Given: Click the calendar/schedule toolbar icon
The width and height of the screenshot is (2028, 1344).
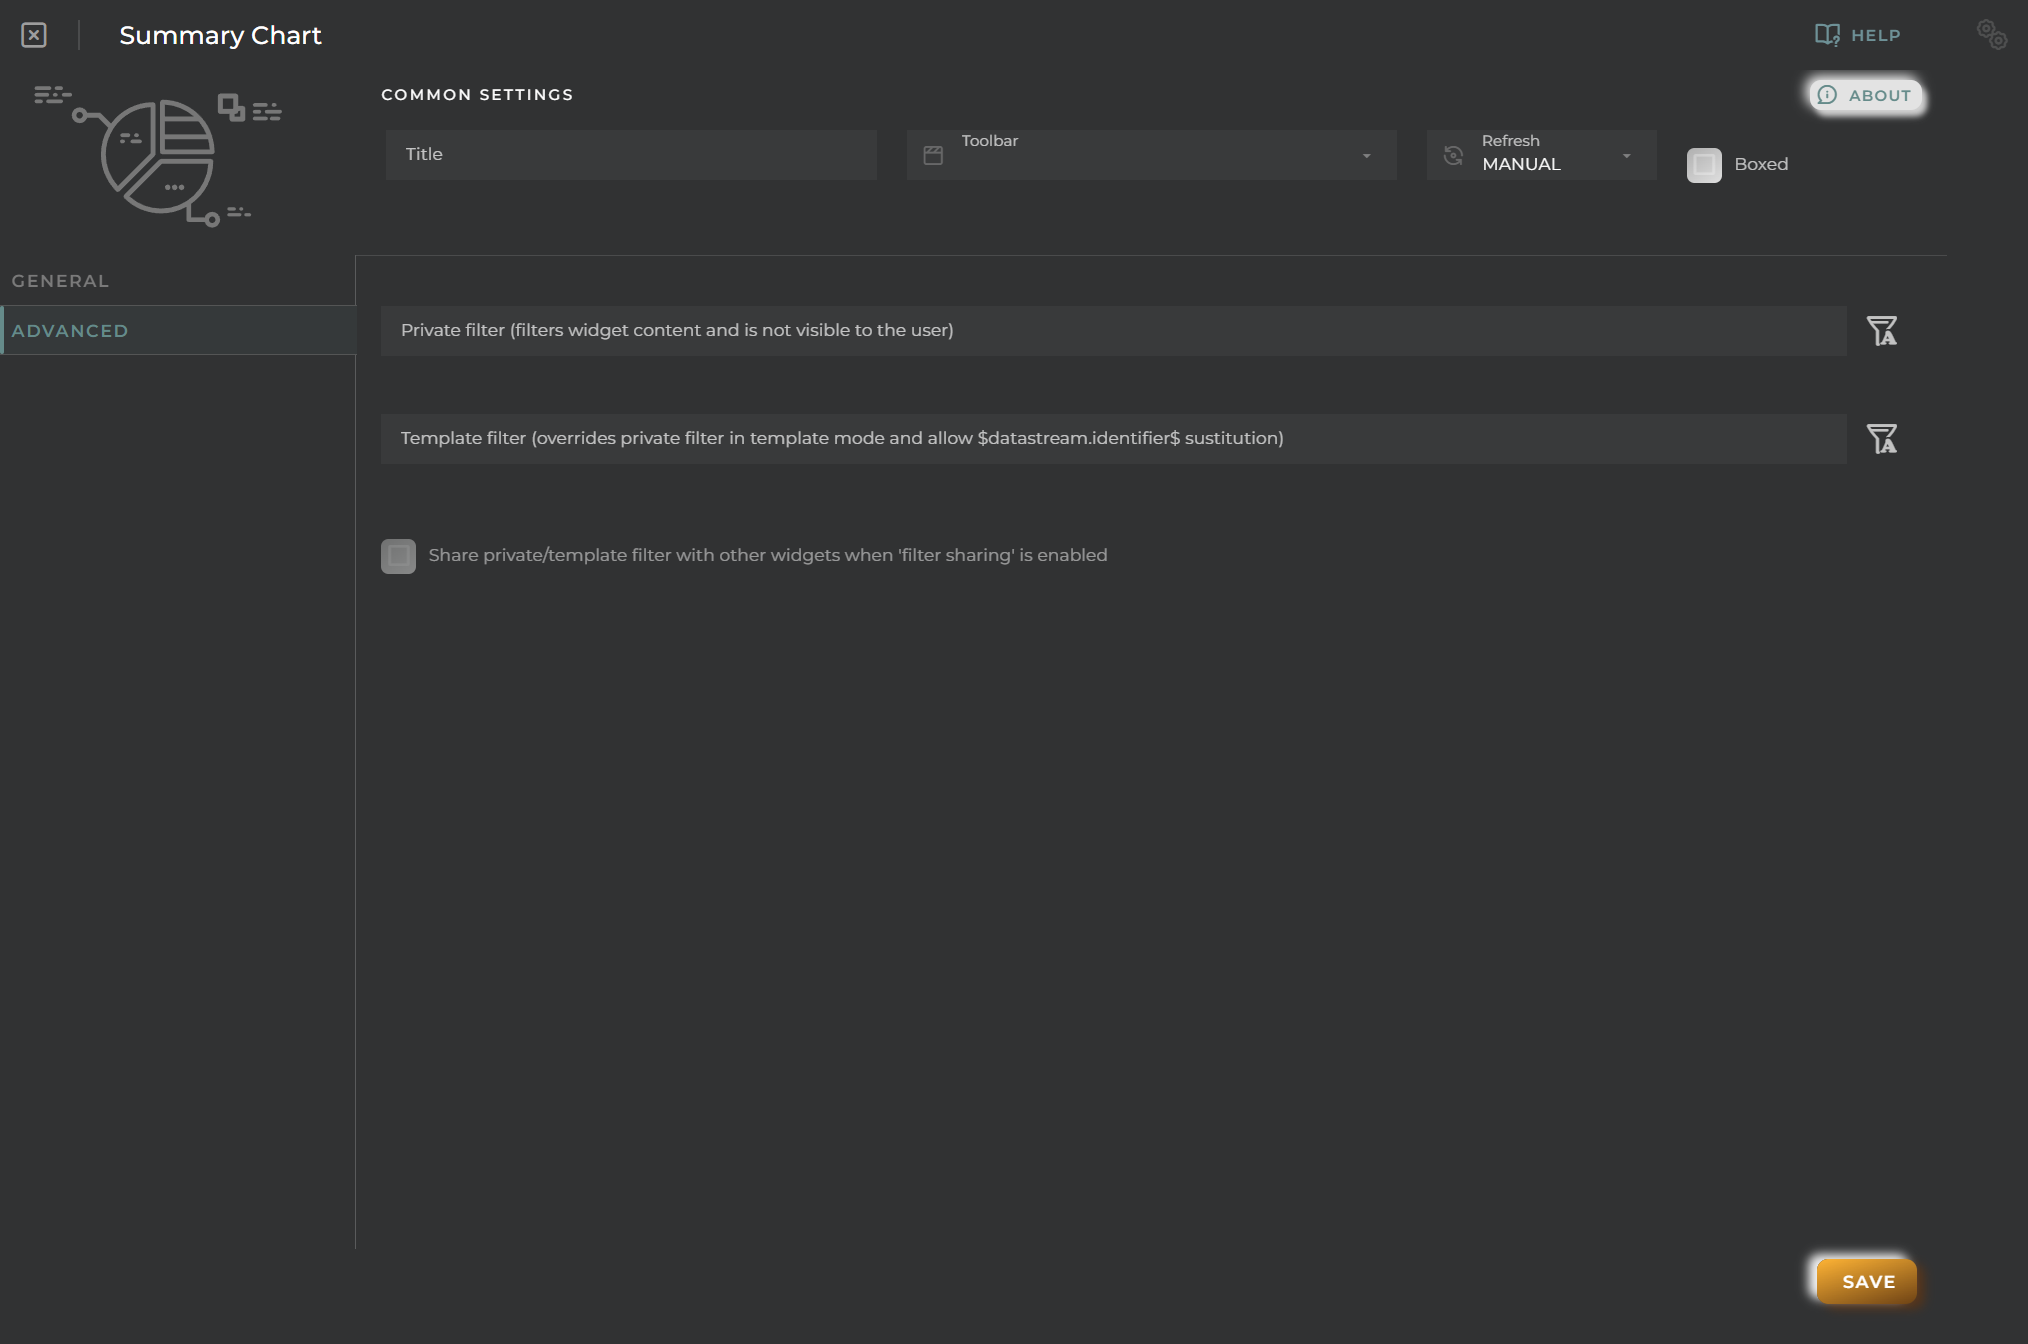Looking at the screenshot, I should coord(933,153).
